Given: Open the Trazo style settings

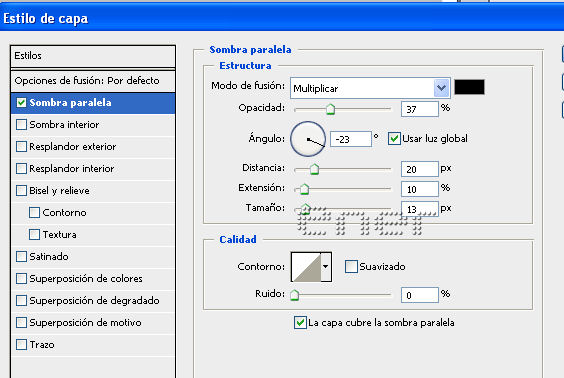Looking at the screenshot, I should coord(93,345).
